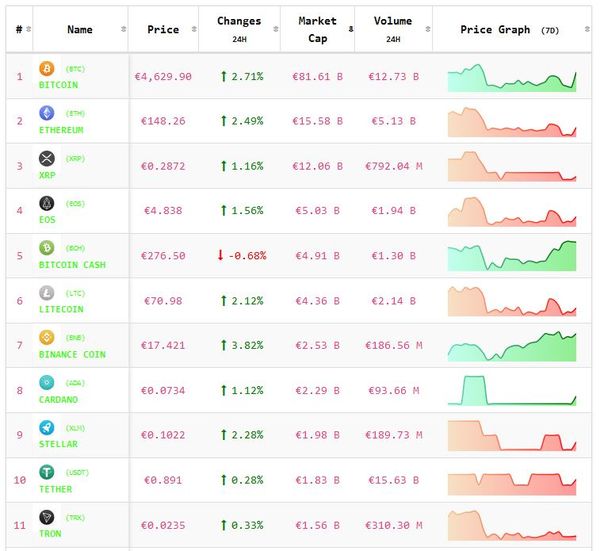Open the TRON name link
The width and height of the screenshot is (600, 551).
coord(50,533)
